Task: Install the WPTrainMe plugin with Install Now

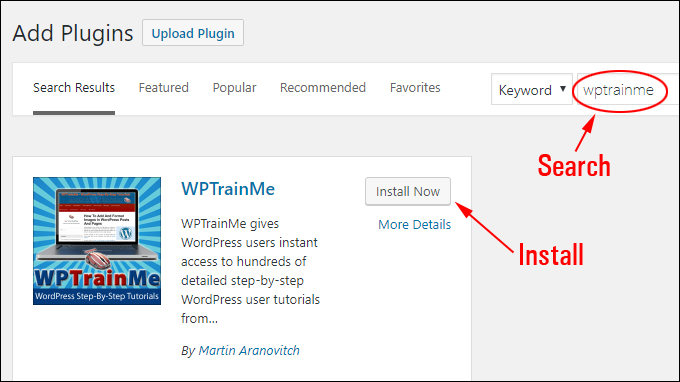Action: (x=408, y=191)
